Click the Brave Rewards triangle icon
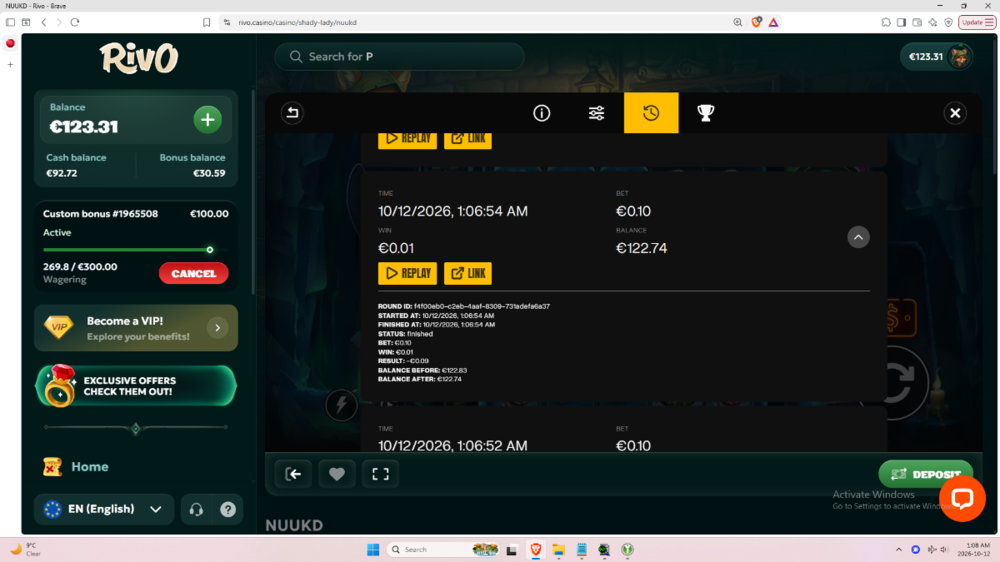1000x562 pixels. pos(774,22)
